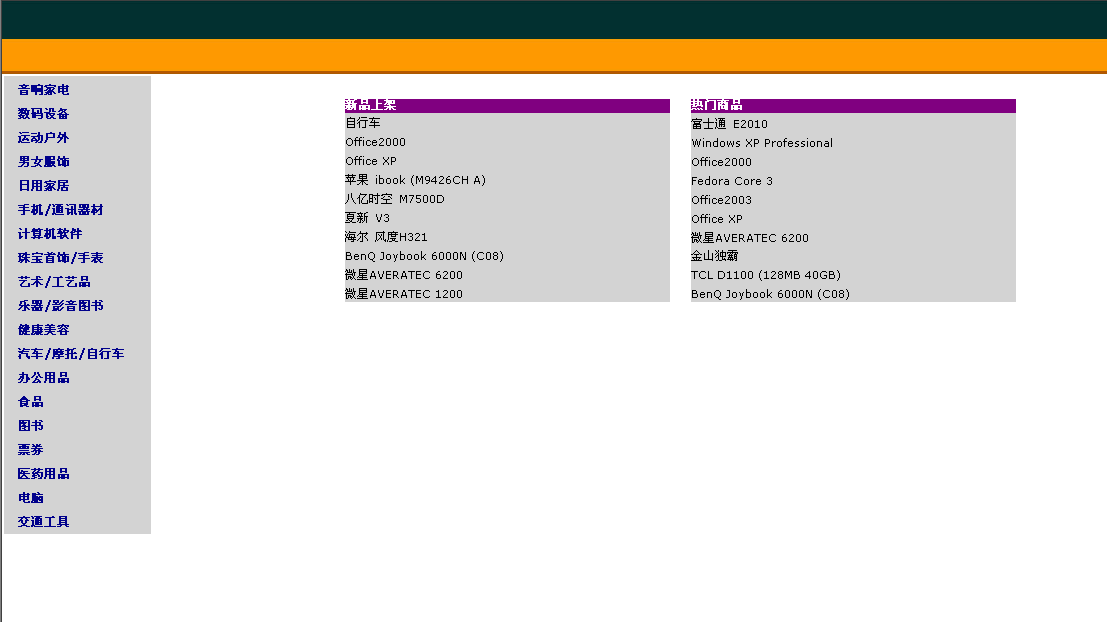Image resolution: width=1107 pixels, height=622 pixels.
Task: Click the 富士通 E2010 product
Action: [729, 124]
